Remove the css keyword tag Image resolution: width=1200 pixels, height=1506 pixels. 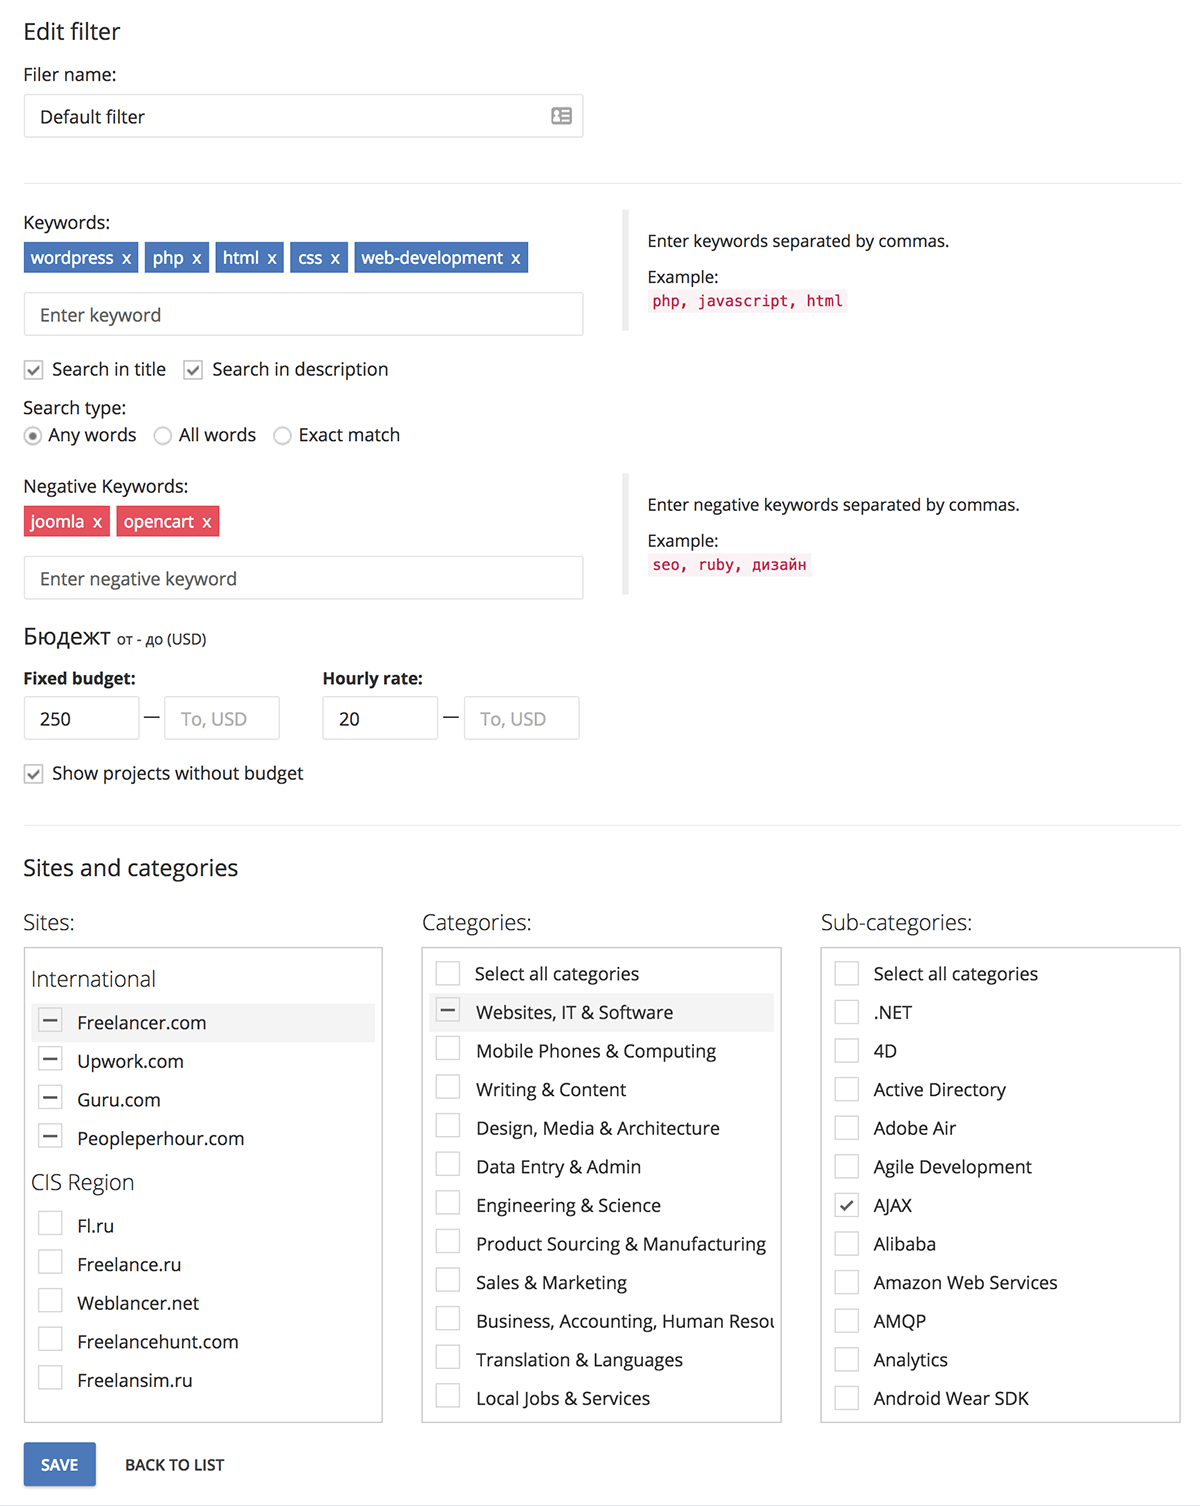(x=335, y=258)
